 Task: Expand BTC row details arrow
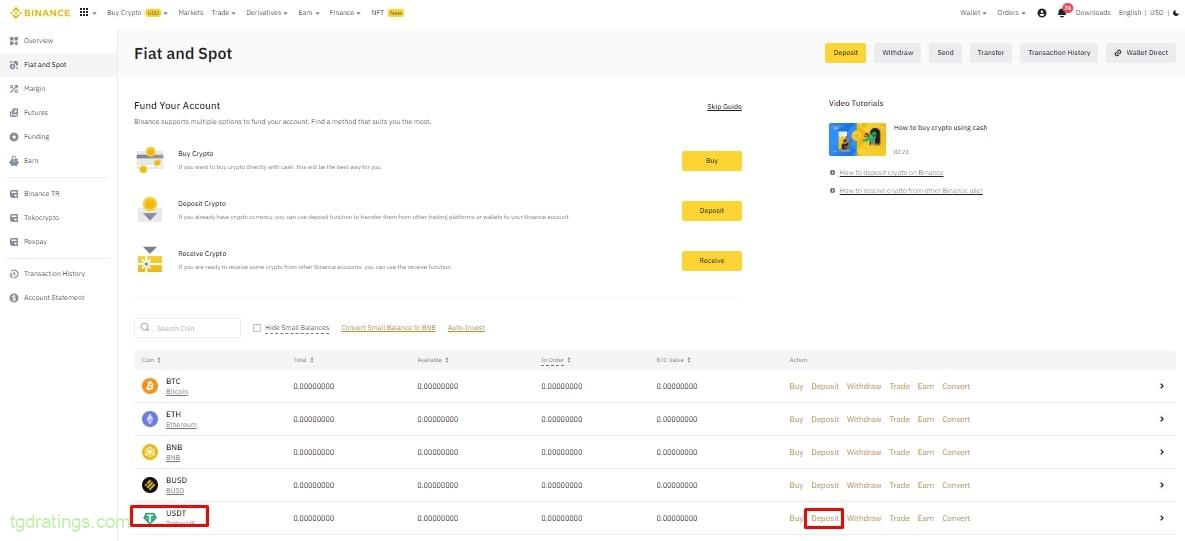tap(1162, 386)
